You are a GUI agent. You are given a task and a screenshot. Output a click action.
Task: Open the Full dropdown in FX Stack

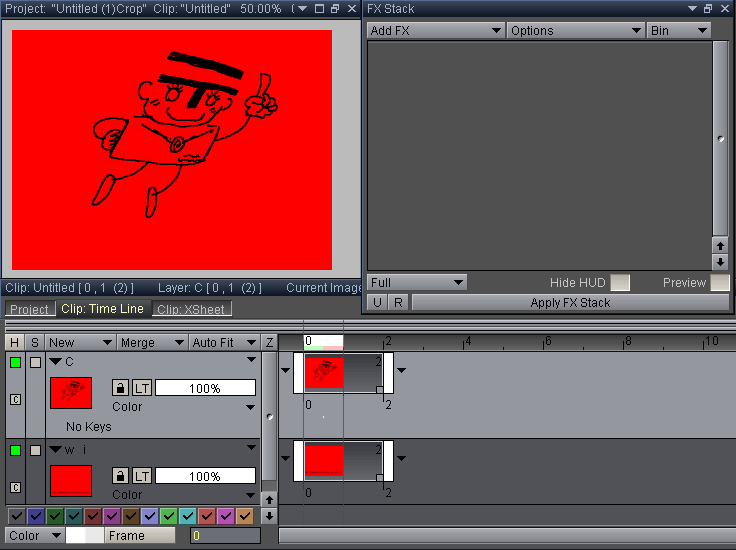416,283
